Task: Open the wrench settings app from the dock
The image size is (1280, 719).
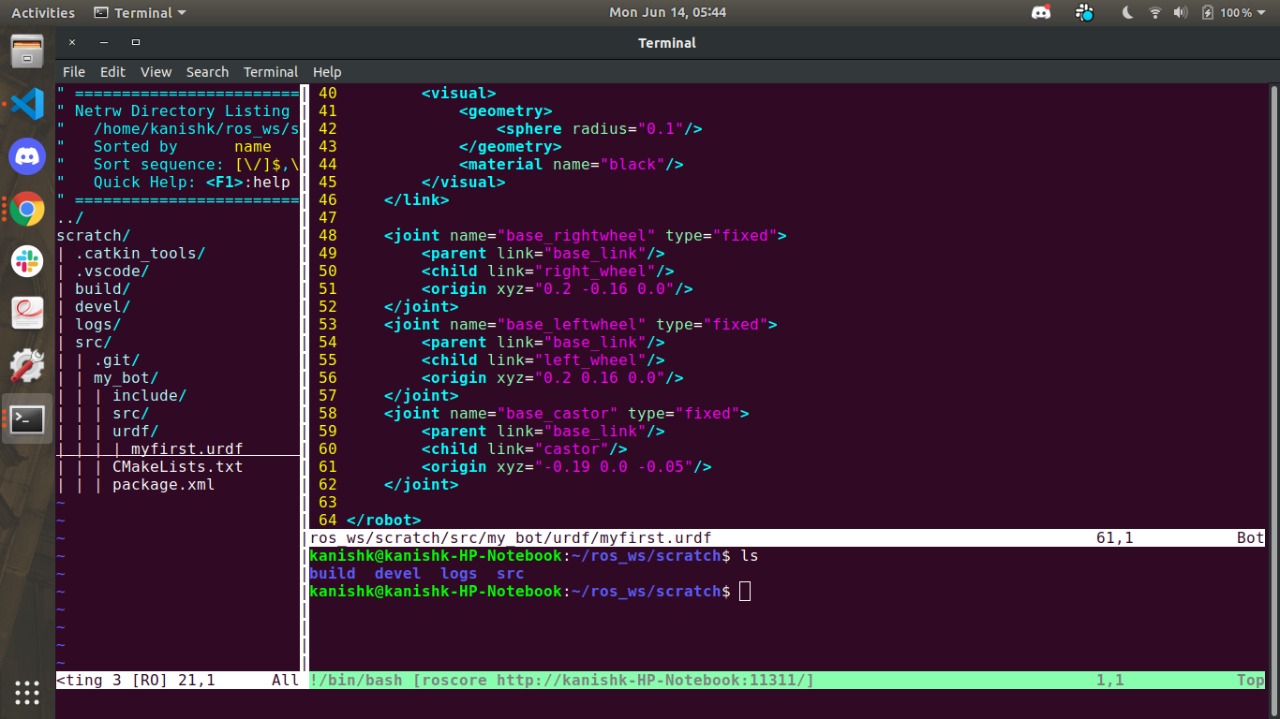Action: [x=27, y=365]
